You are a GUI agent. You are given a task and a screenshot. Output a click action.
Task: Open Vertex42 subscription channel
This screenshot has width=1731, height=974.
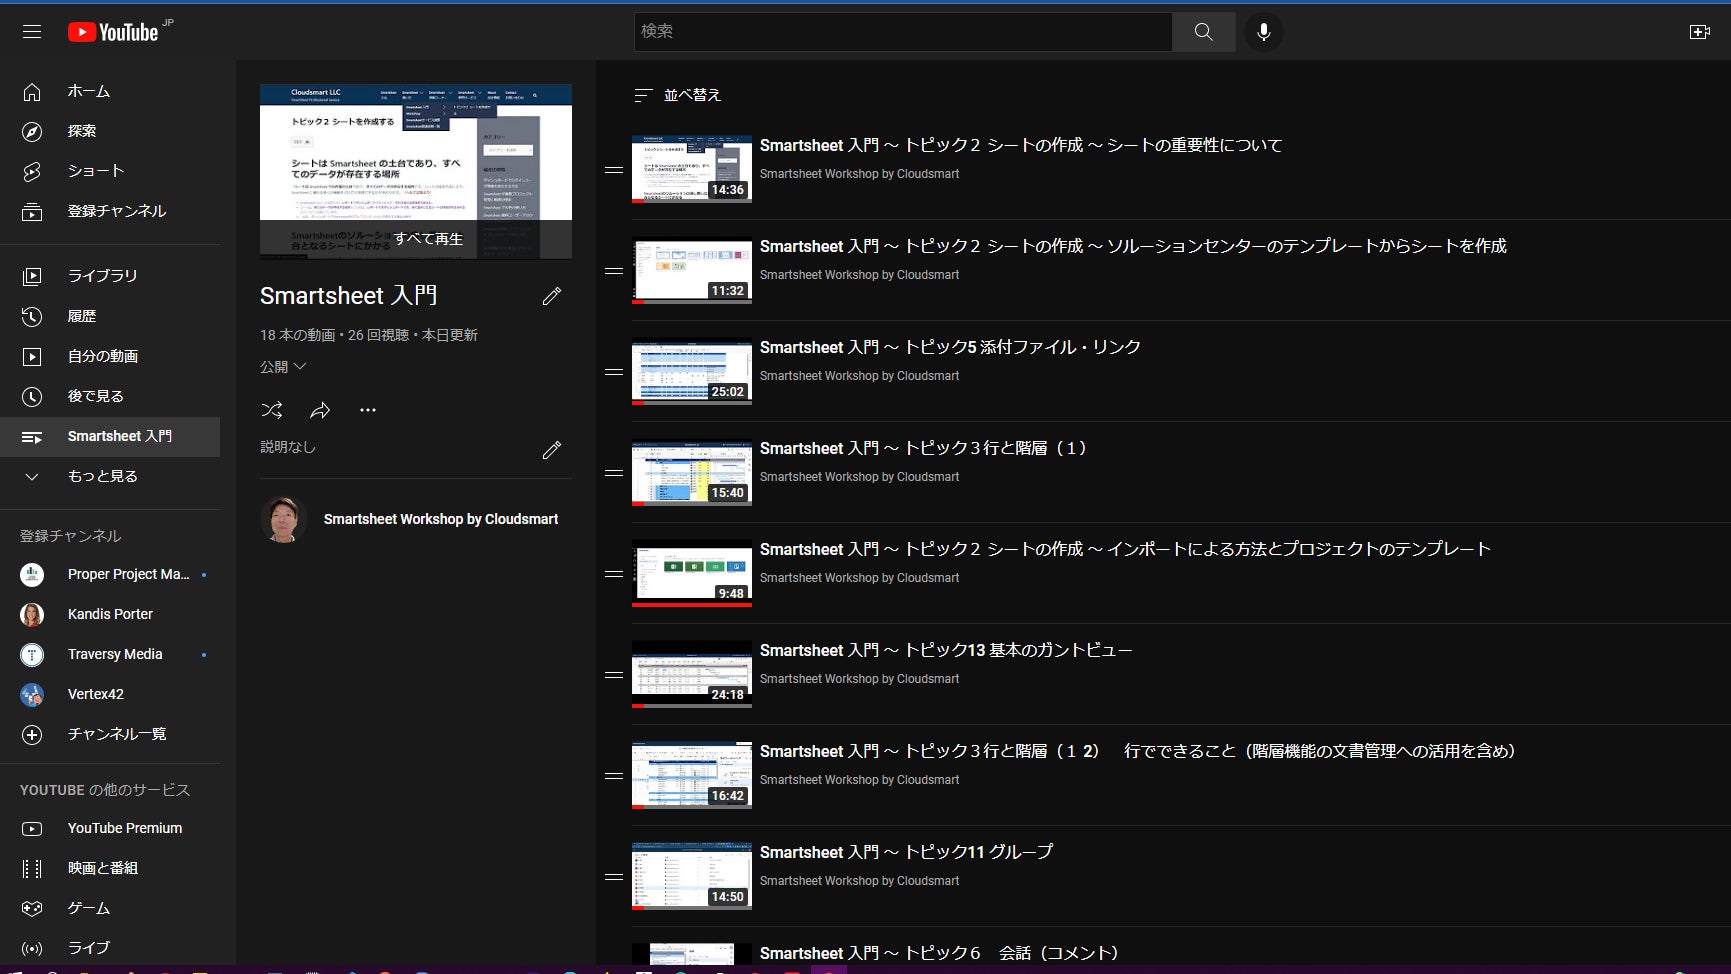pyautogui.click(x=110, y=694)
